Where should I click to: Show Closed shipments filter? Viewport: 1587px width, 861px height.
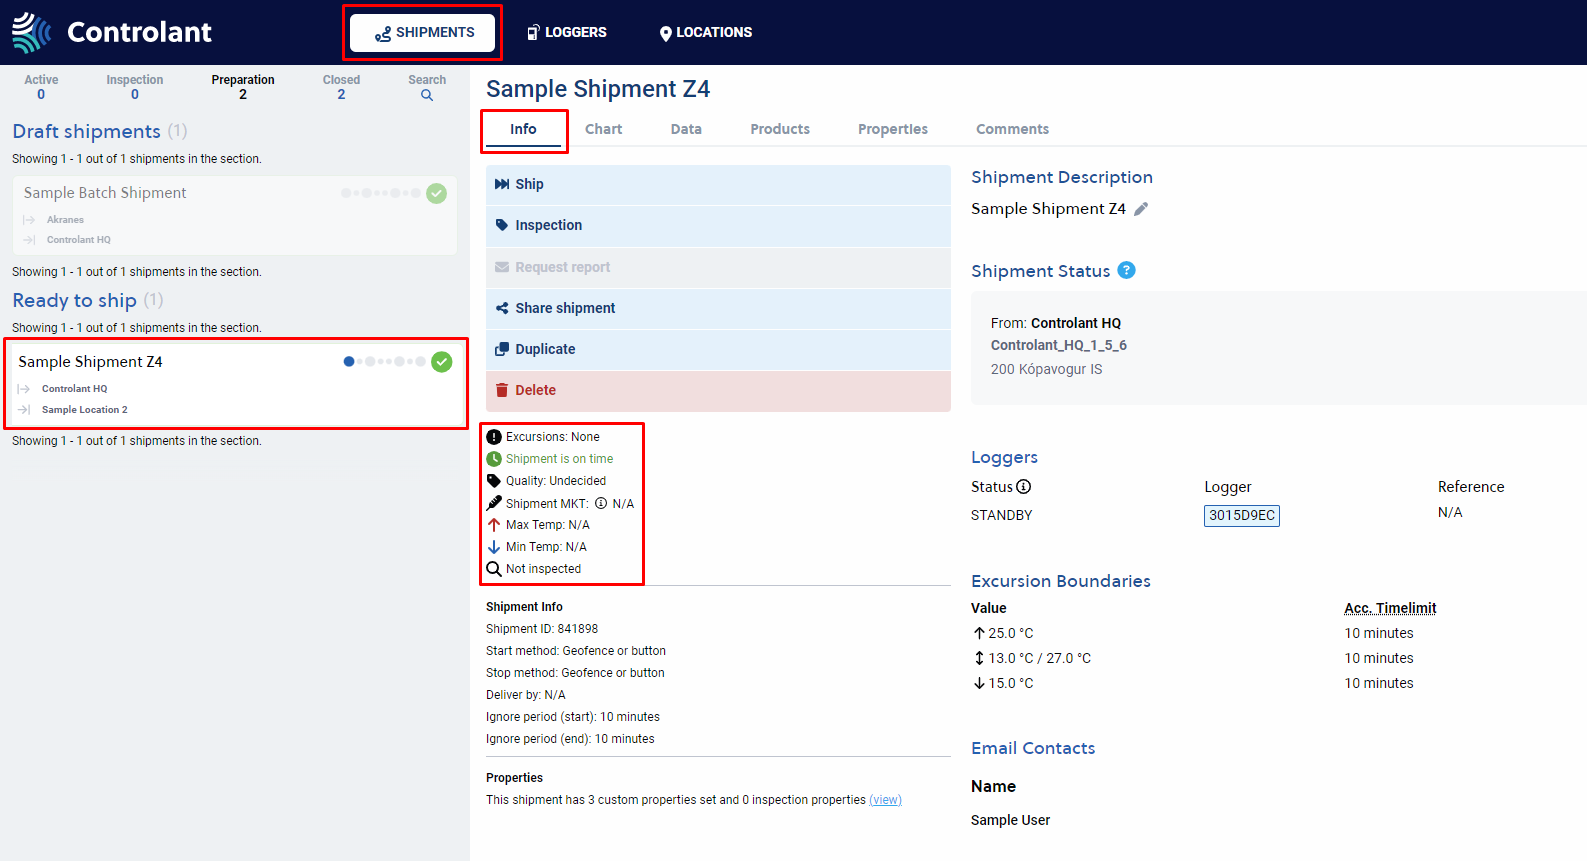coord(341,87)
